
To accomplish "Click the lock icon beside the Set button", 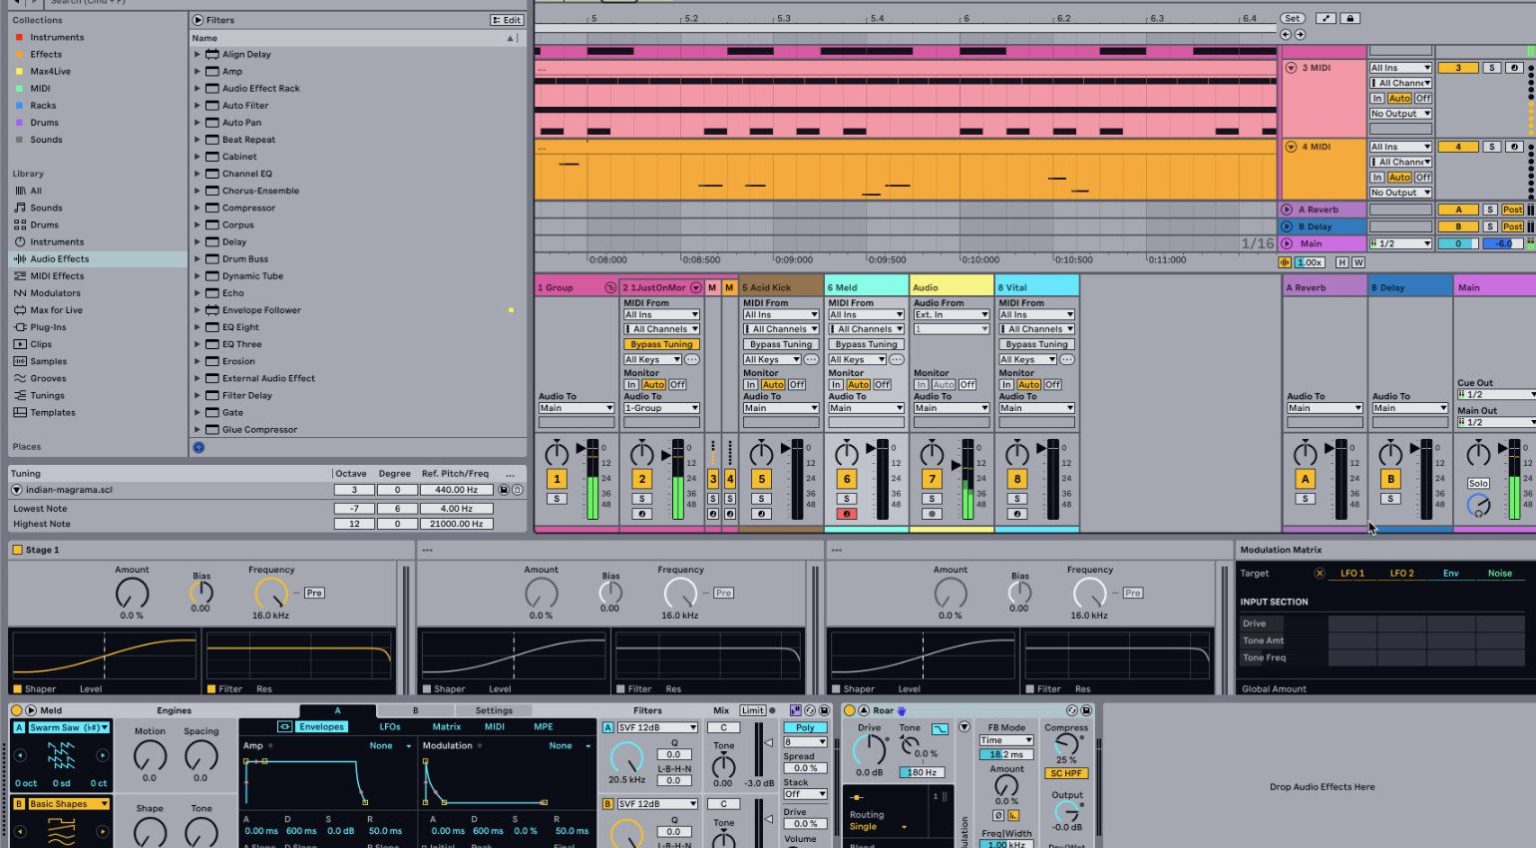I will [x=1350, y=18].
